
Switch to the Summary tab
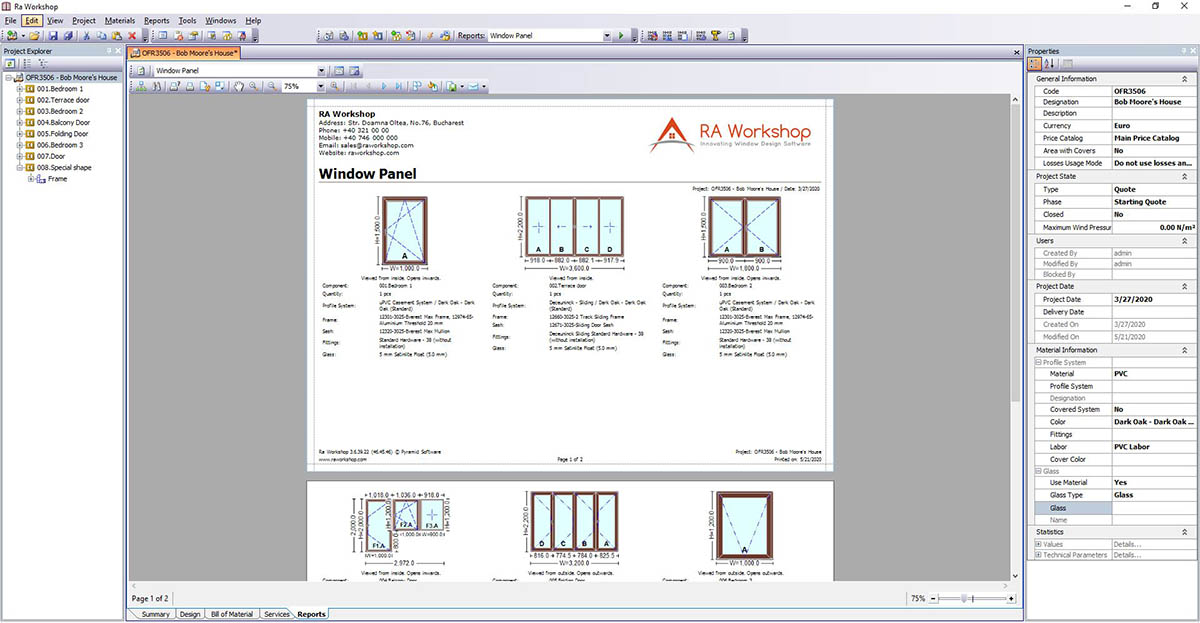155,614
